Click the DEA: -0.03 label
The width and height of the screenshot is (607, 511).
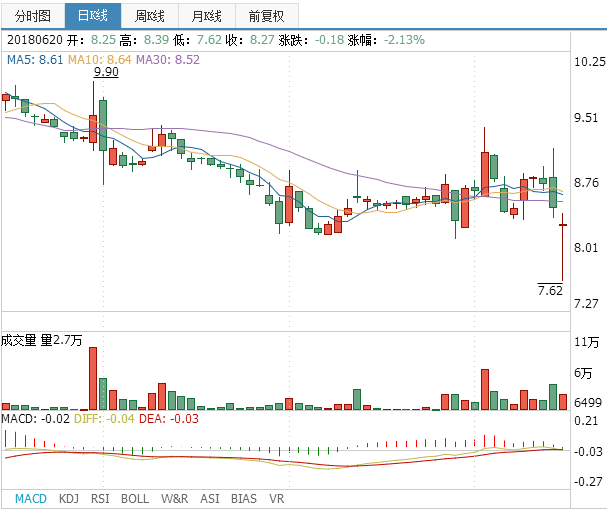[x=169, y=418]
